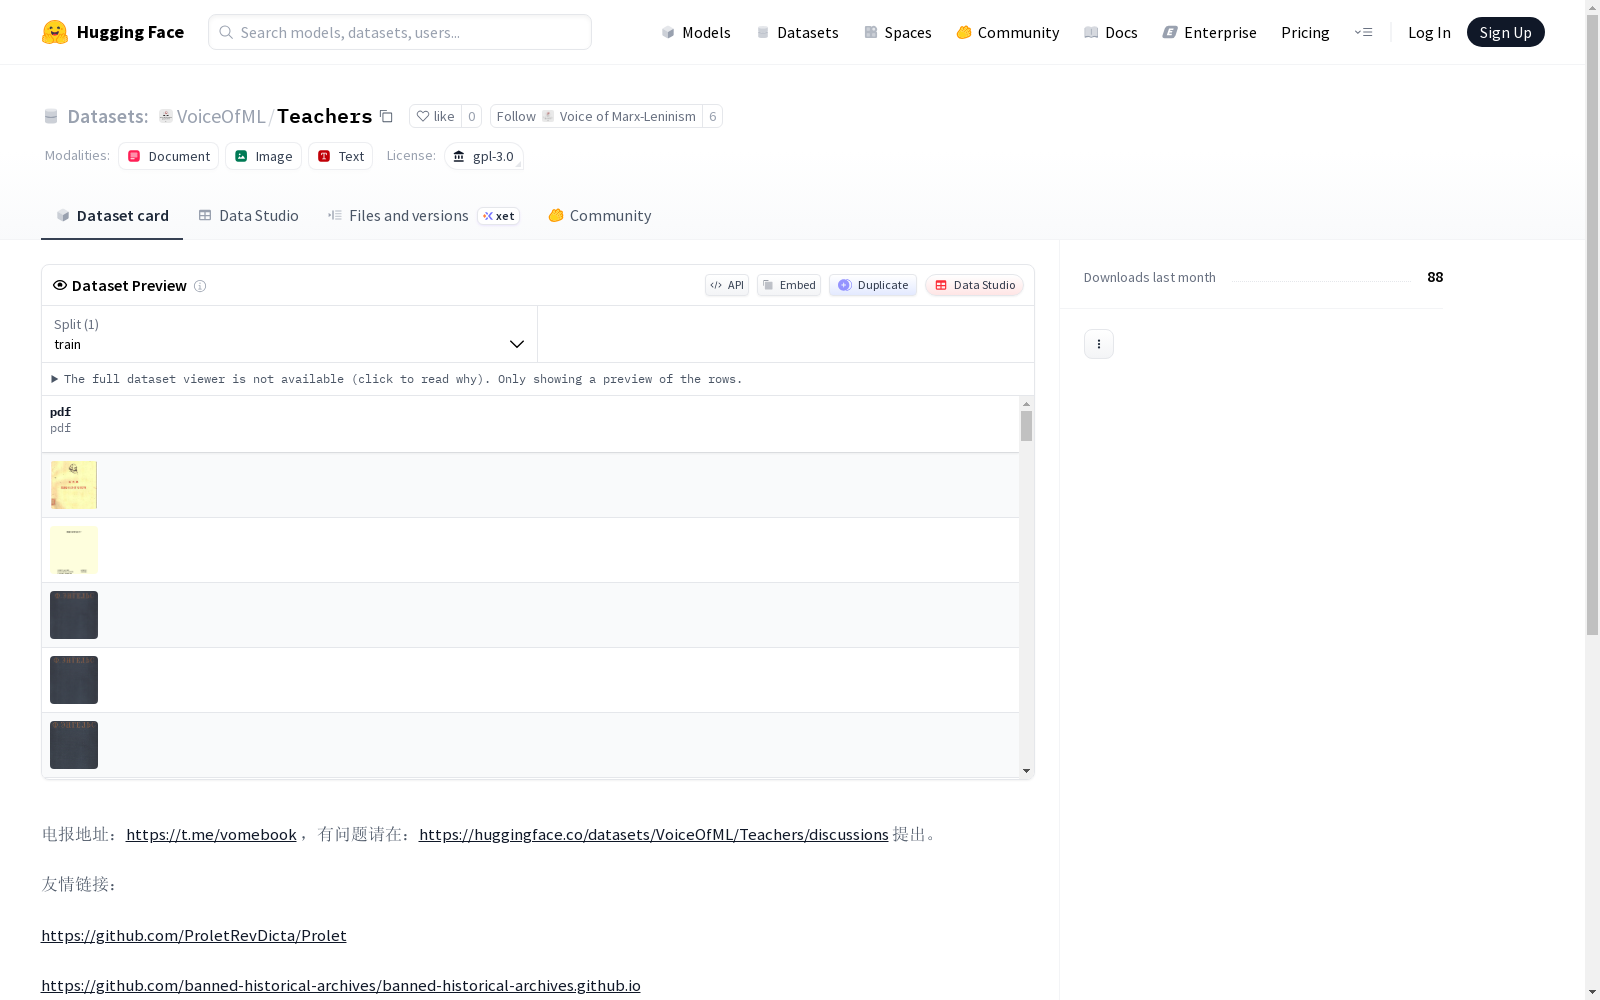Open the t.me/vomebook Telegram link

[211, 835]
